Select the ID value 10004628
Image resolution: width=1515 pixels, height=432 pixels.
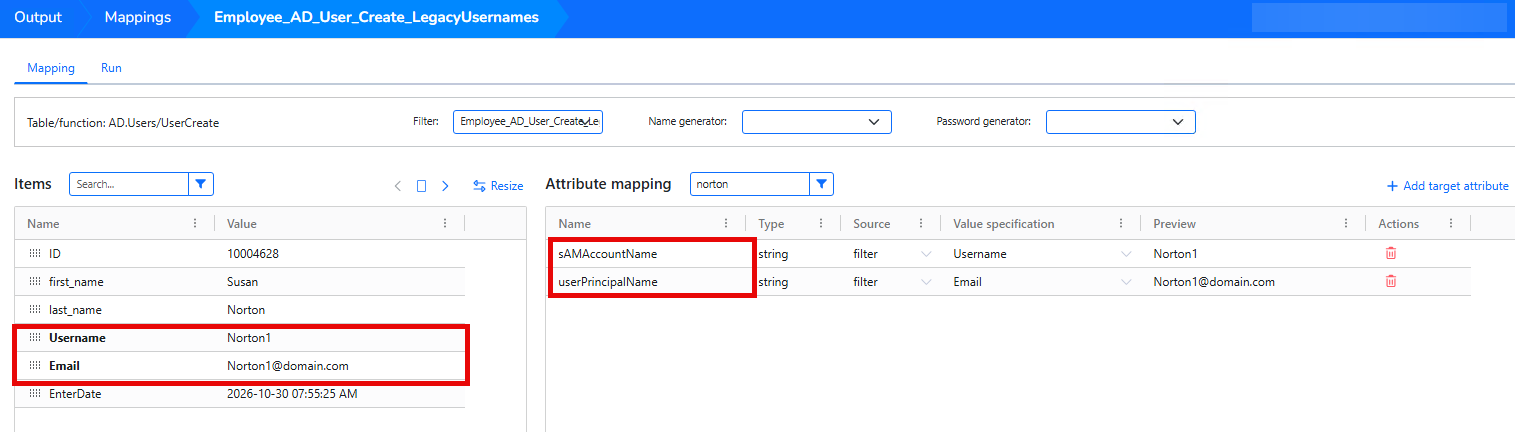(x=253, y=254)
